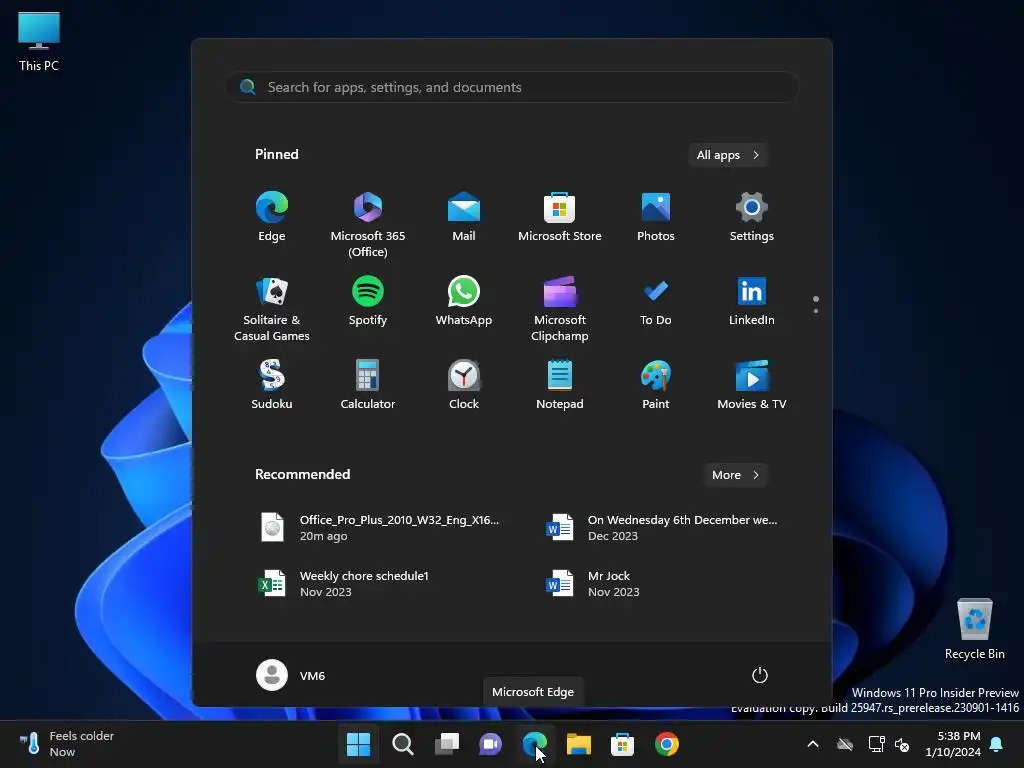Open LinkedIn app
Viewport: 1024px width, 768px height.
coord(752,302)
